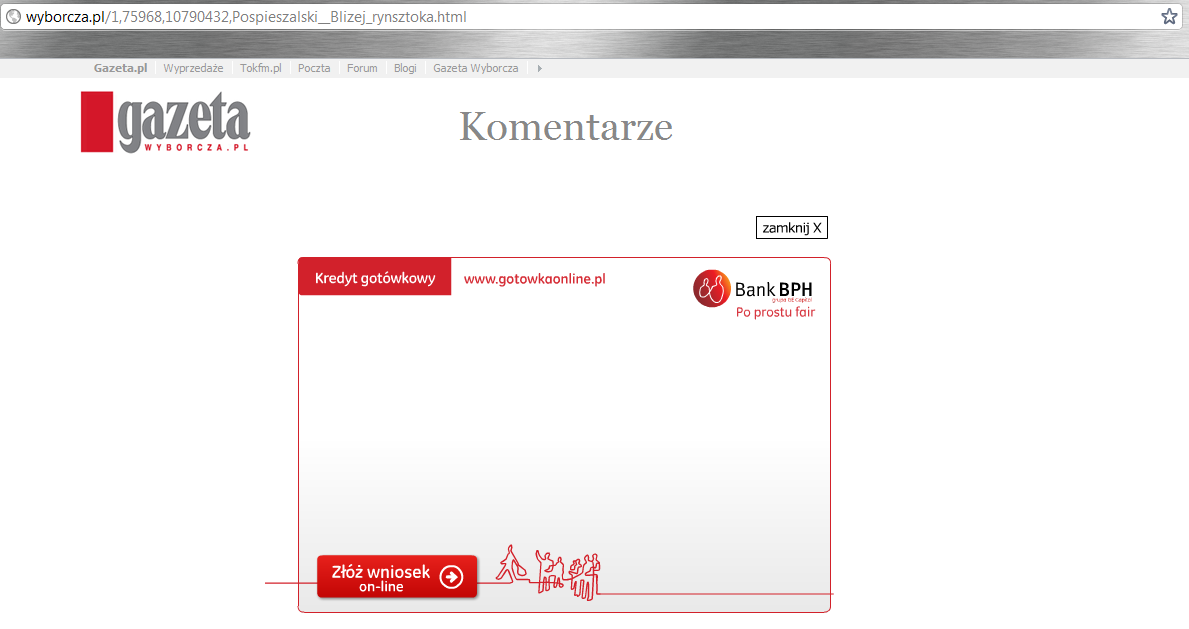This screenshot has height=629, width=1189.
Task: Click the red line-drawn people illustration
Action: 551,572
